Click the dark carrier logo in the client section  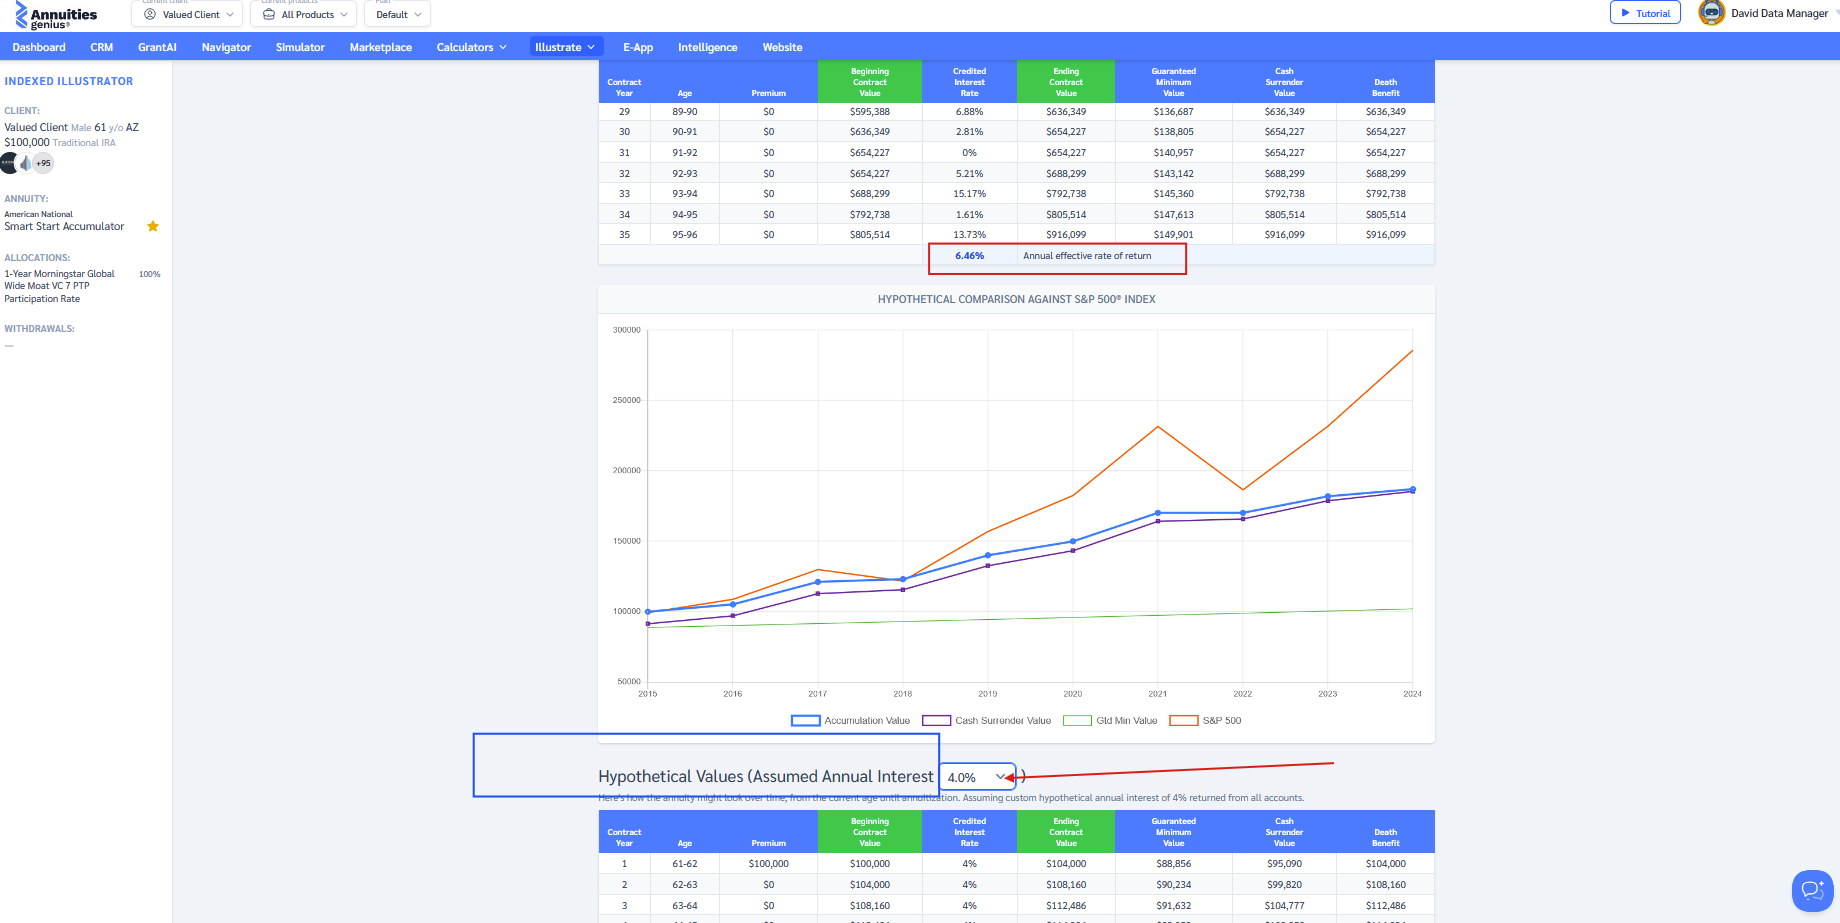8,163
